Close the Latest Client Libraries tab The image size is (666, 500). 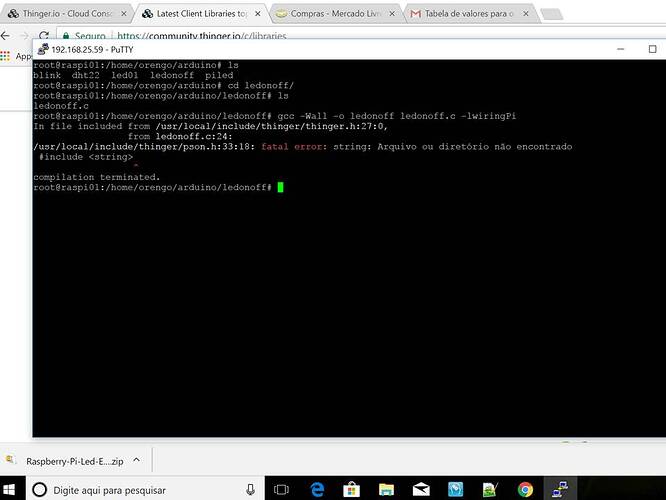(x=258, y=14)
